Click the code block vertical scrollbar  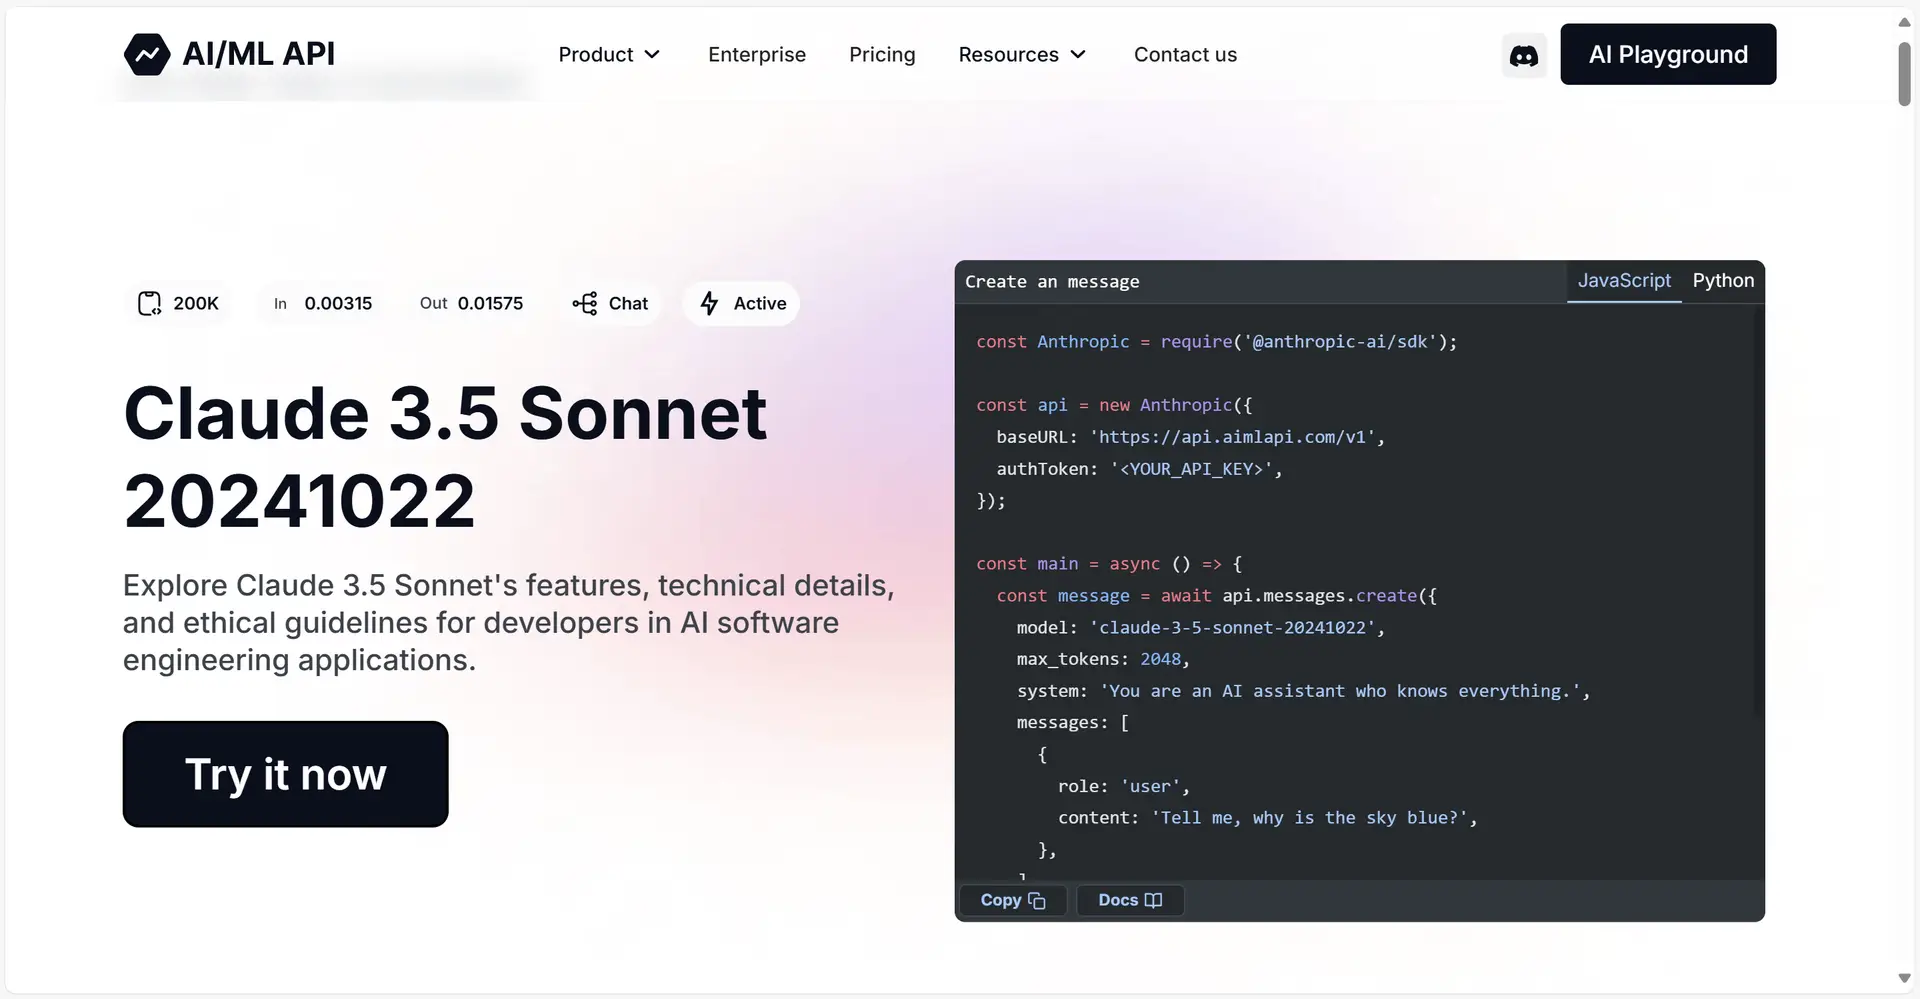[x=1757, y=512]
